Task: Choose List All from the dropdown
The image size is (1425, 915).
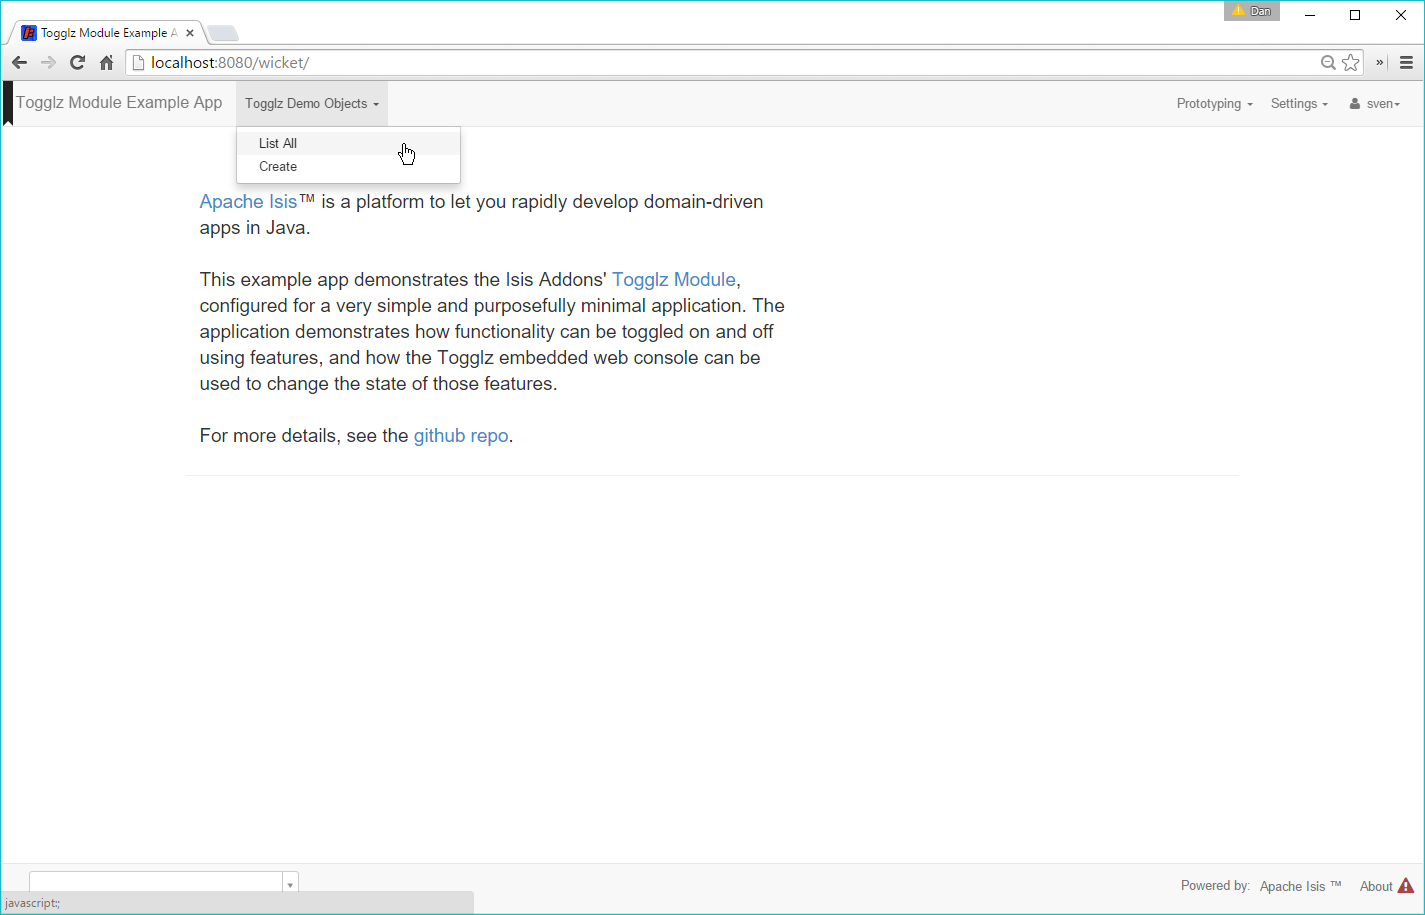Action: click(x=348, y=143)
